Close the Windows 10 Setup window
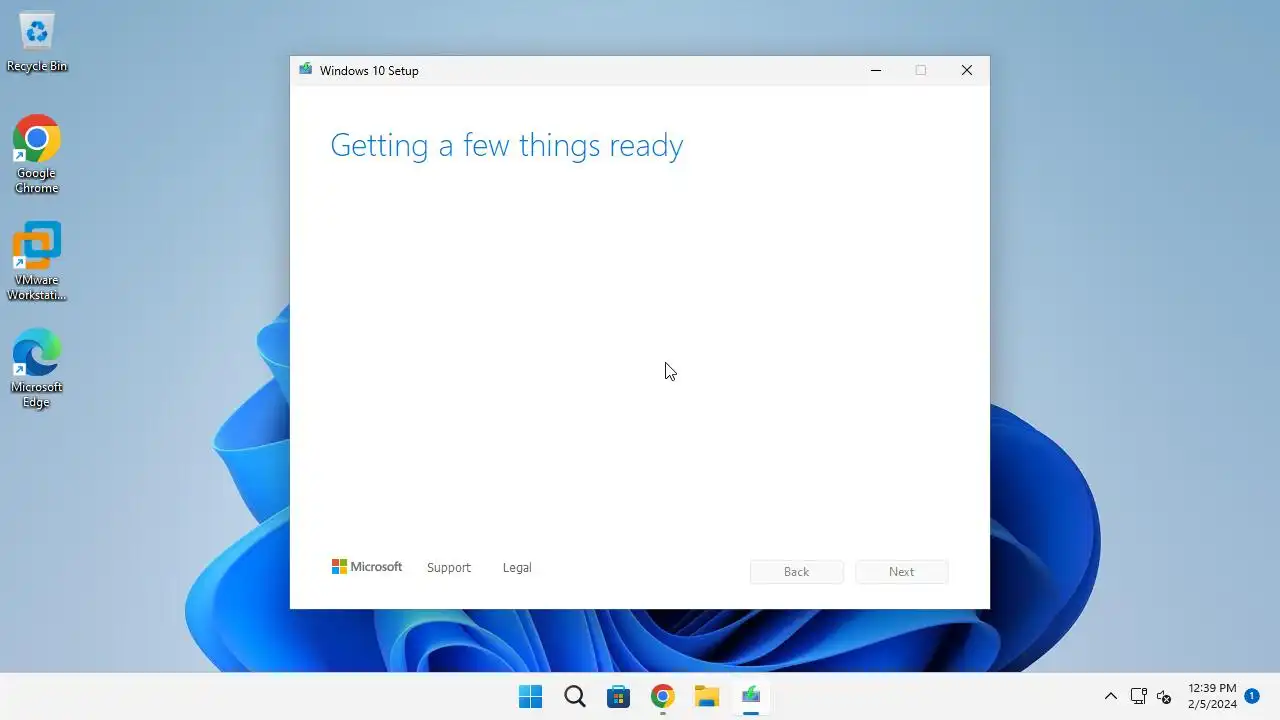Screen dimensions: 1280x720 pyautogui.click(x=967, y=70)
